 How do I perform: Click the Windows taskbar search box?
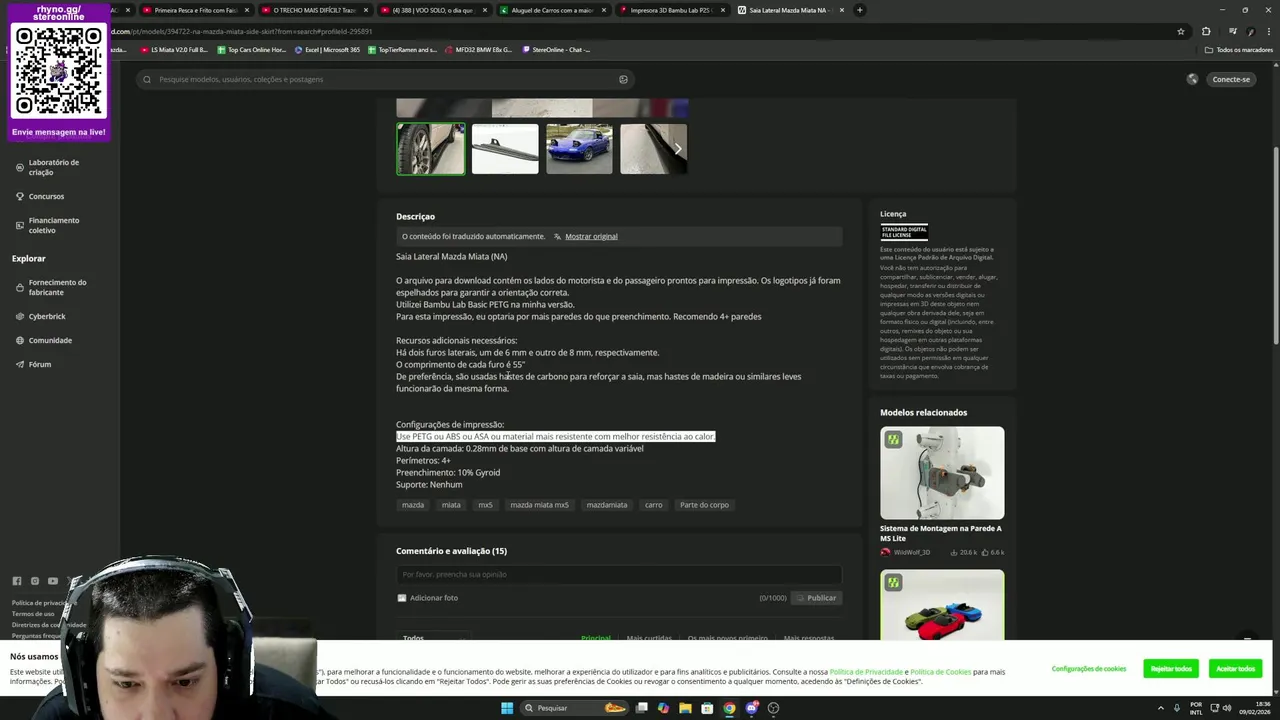(575, 708)
